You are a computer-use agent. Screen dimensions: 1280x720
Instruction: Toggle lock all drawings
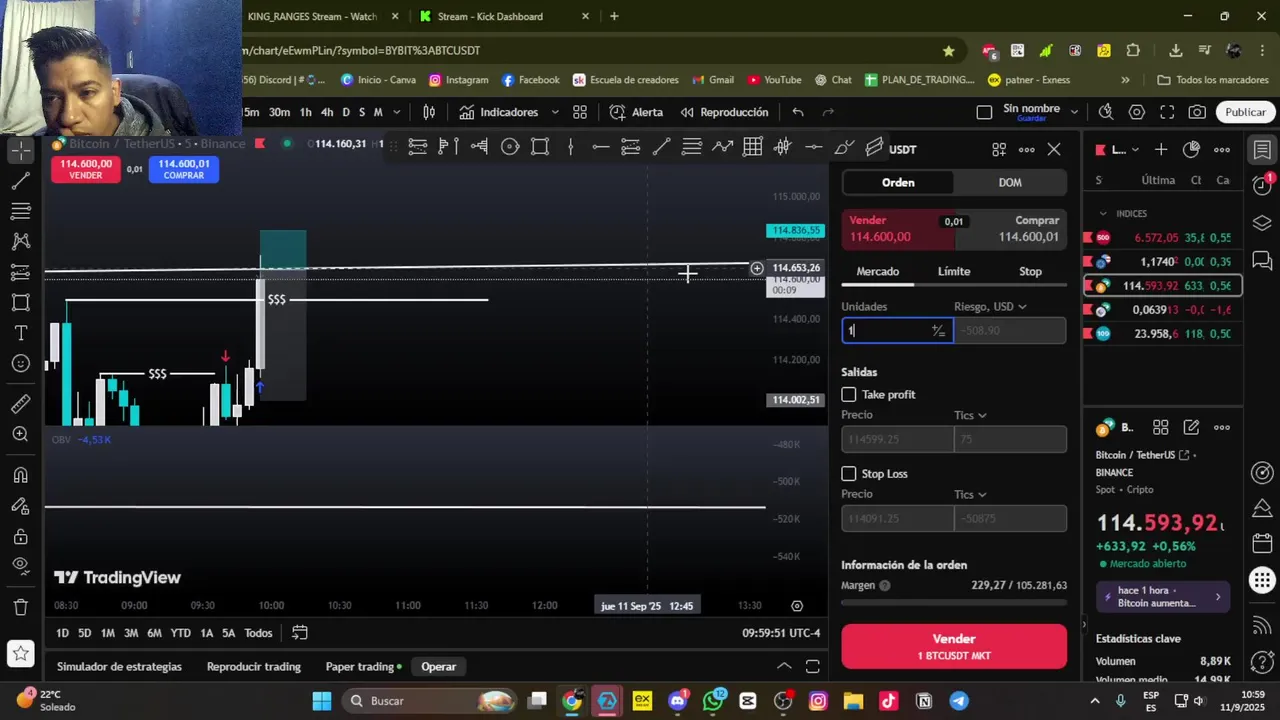(x=20, y=537)
